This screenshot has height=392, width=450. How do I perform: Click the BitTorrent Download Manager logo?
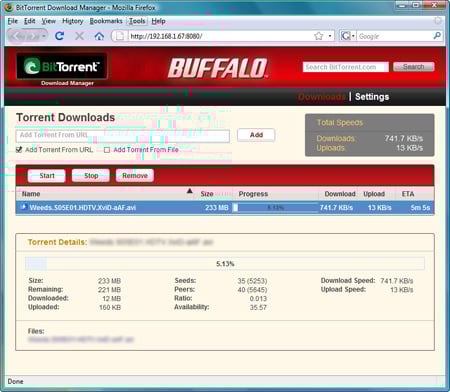point(62,69)
